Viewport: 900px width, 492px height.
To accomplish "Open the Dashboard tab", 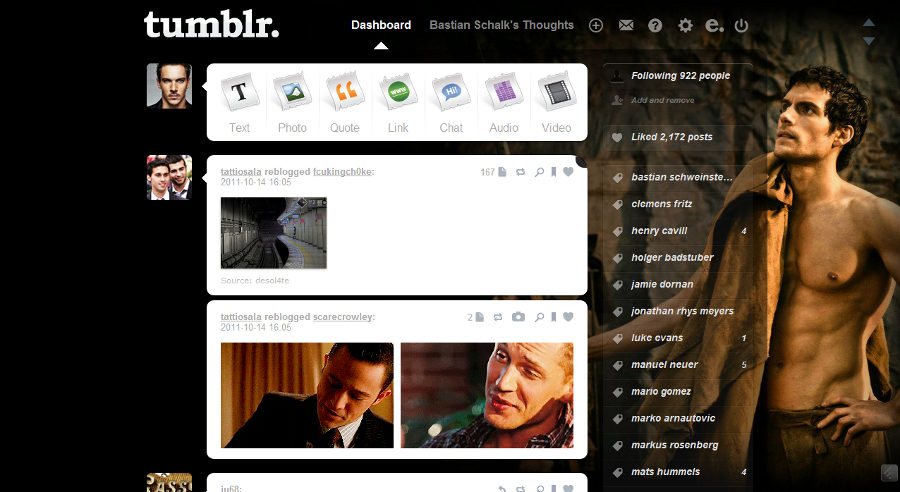I will click(381, 25).
